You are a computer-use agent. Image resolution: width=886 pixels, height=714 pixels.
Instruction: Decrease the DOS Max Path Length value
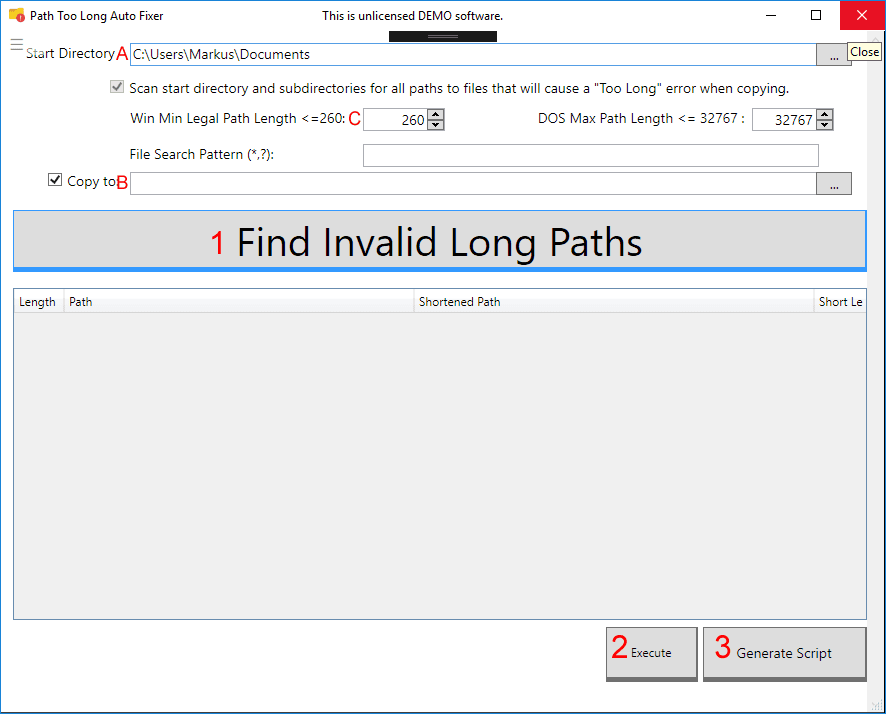click(824, 124)
